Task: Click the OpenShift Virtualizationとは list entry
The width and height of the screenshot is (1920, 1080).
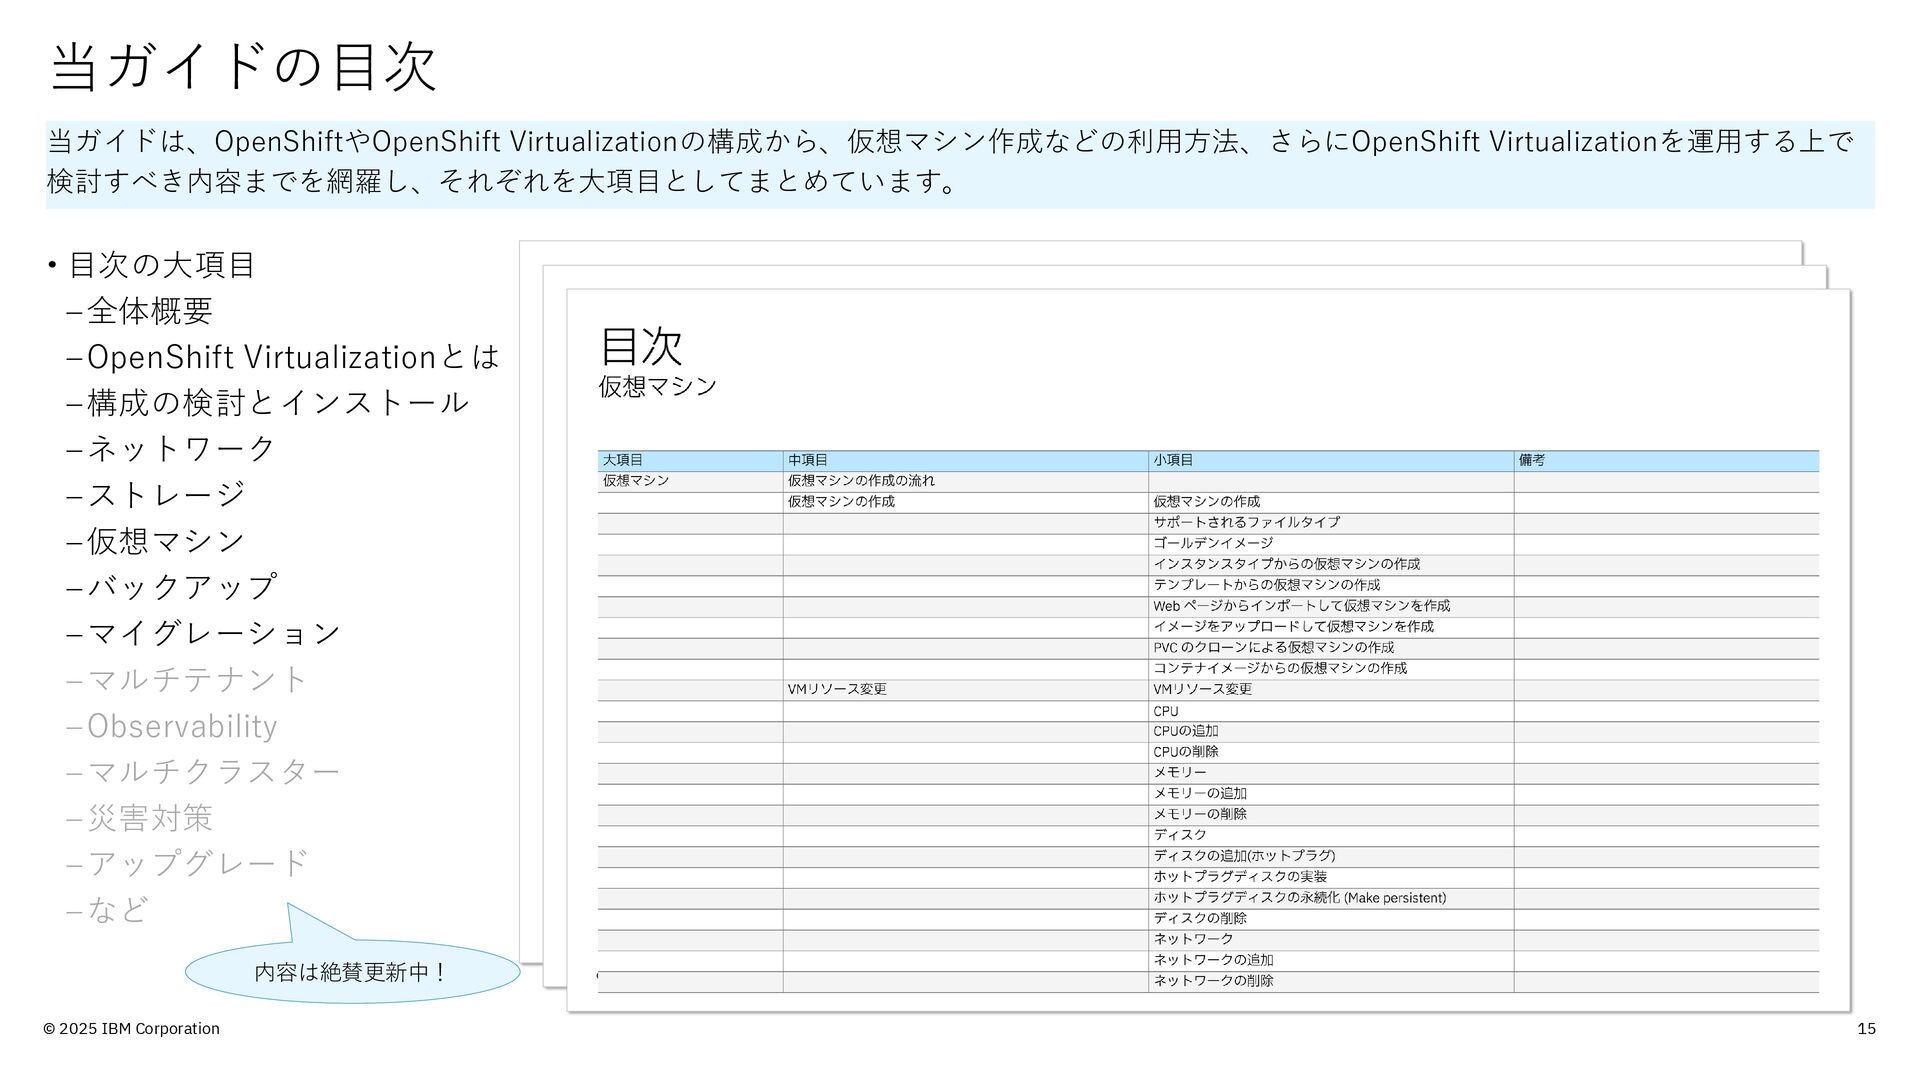Action: (292, 357)
